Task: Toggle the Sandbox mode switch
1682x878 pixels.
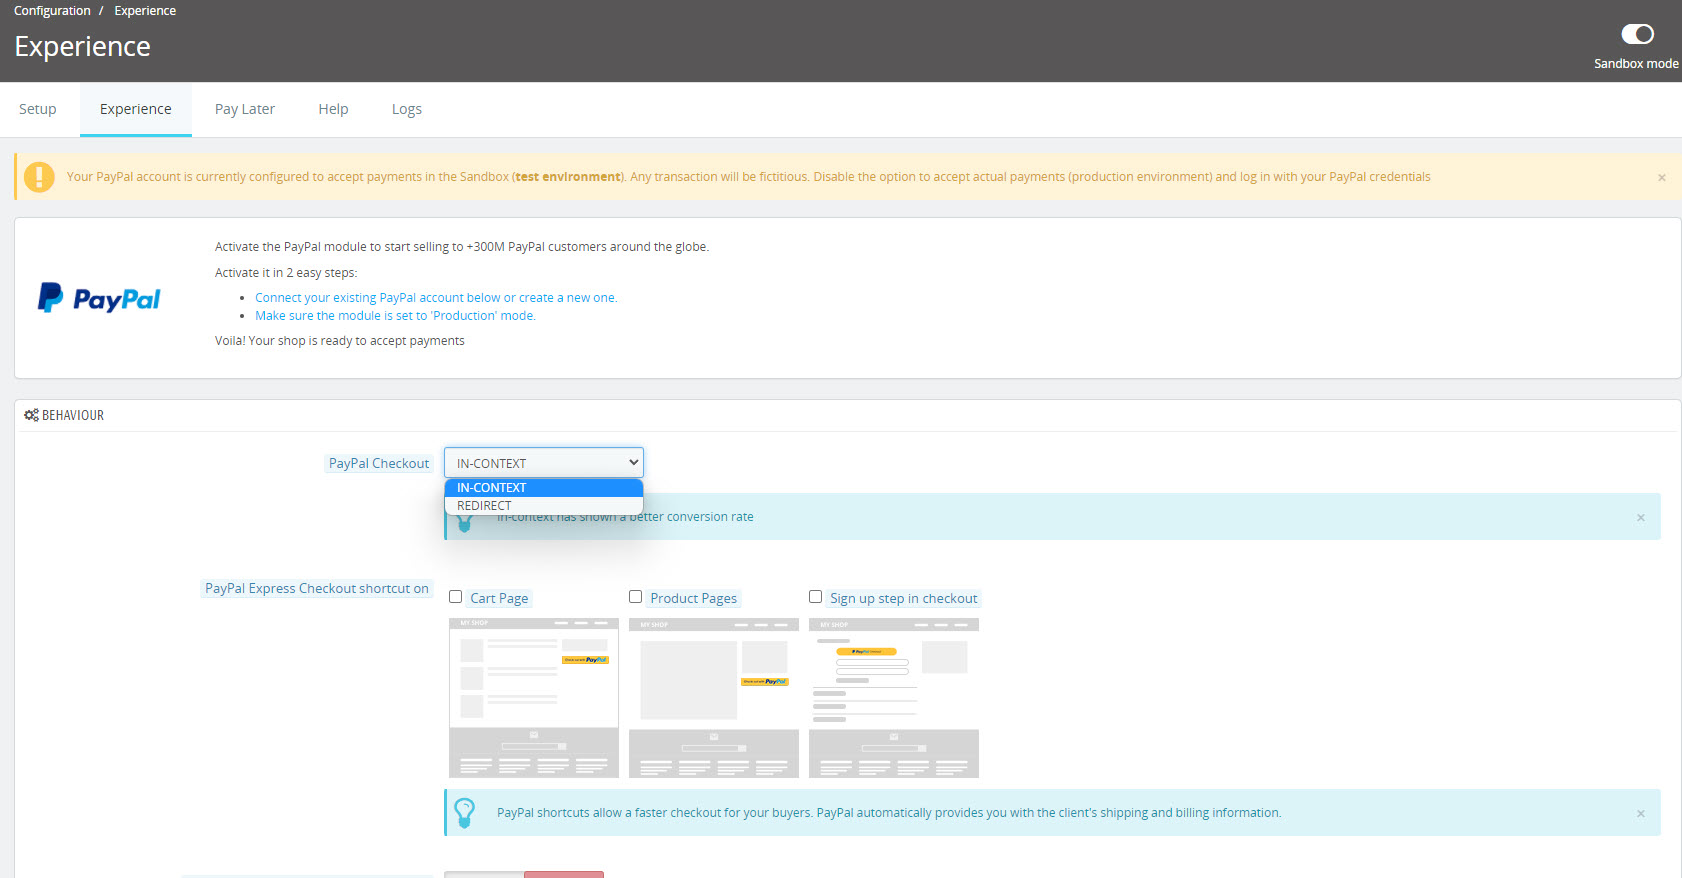Action: click(1636, 35)
